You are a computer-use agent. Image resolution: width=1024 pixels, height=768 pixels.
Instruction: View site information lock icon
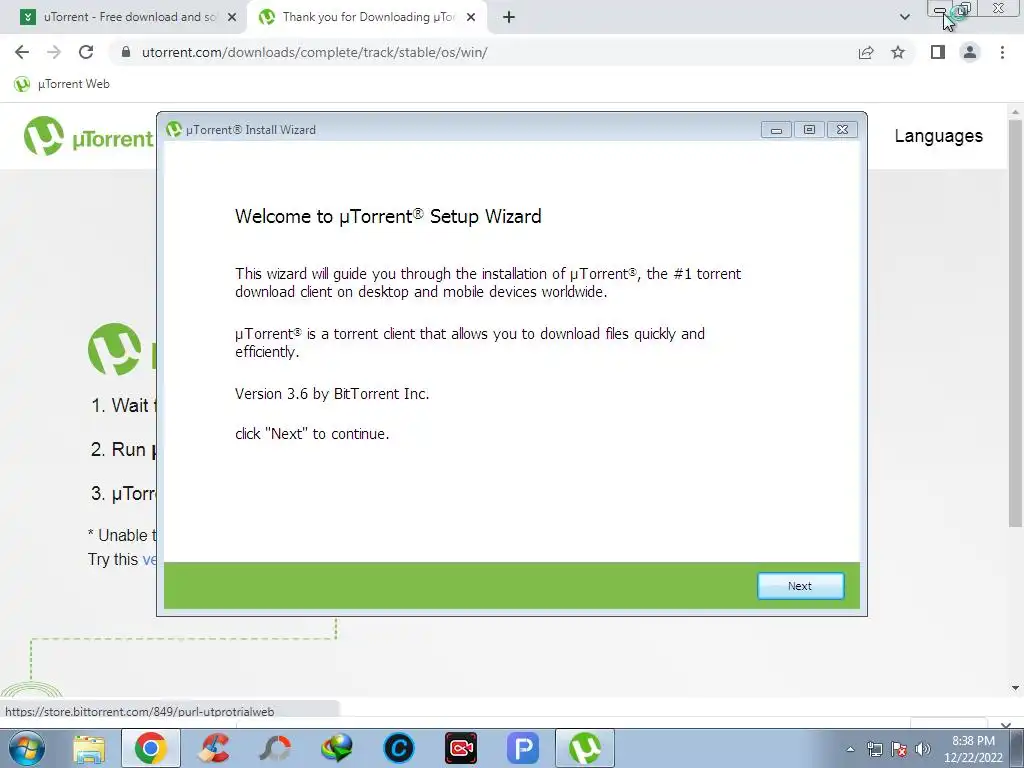click(126, 52)
